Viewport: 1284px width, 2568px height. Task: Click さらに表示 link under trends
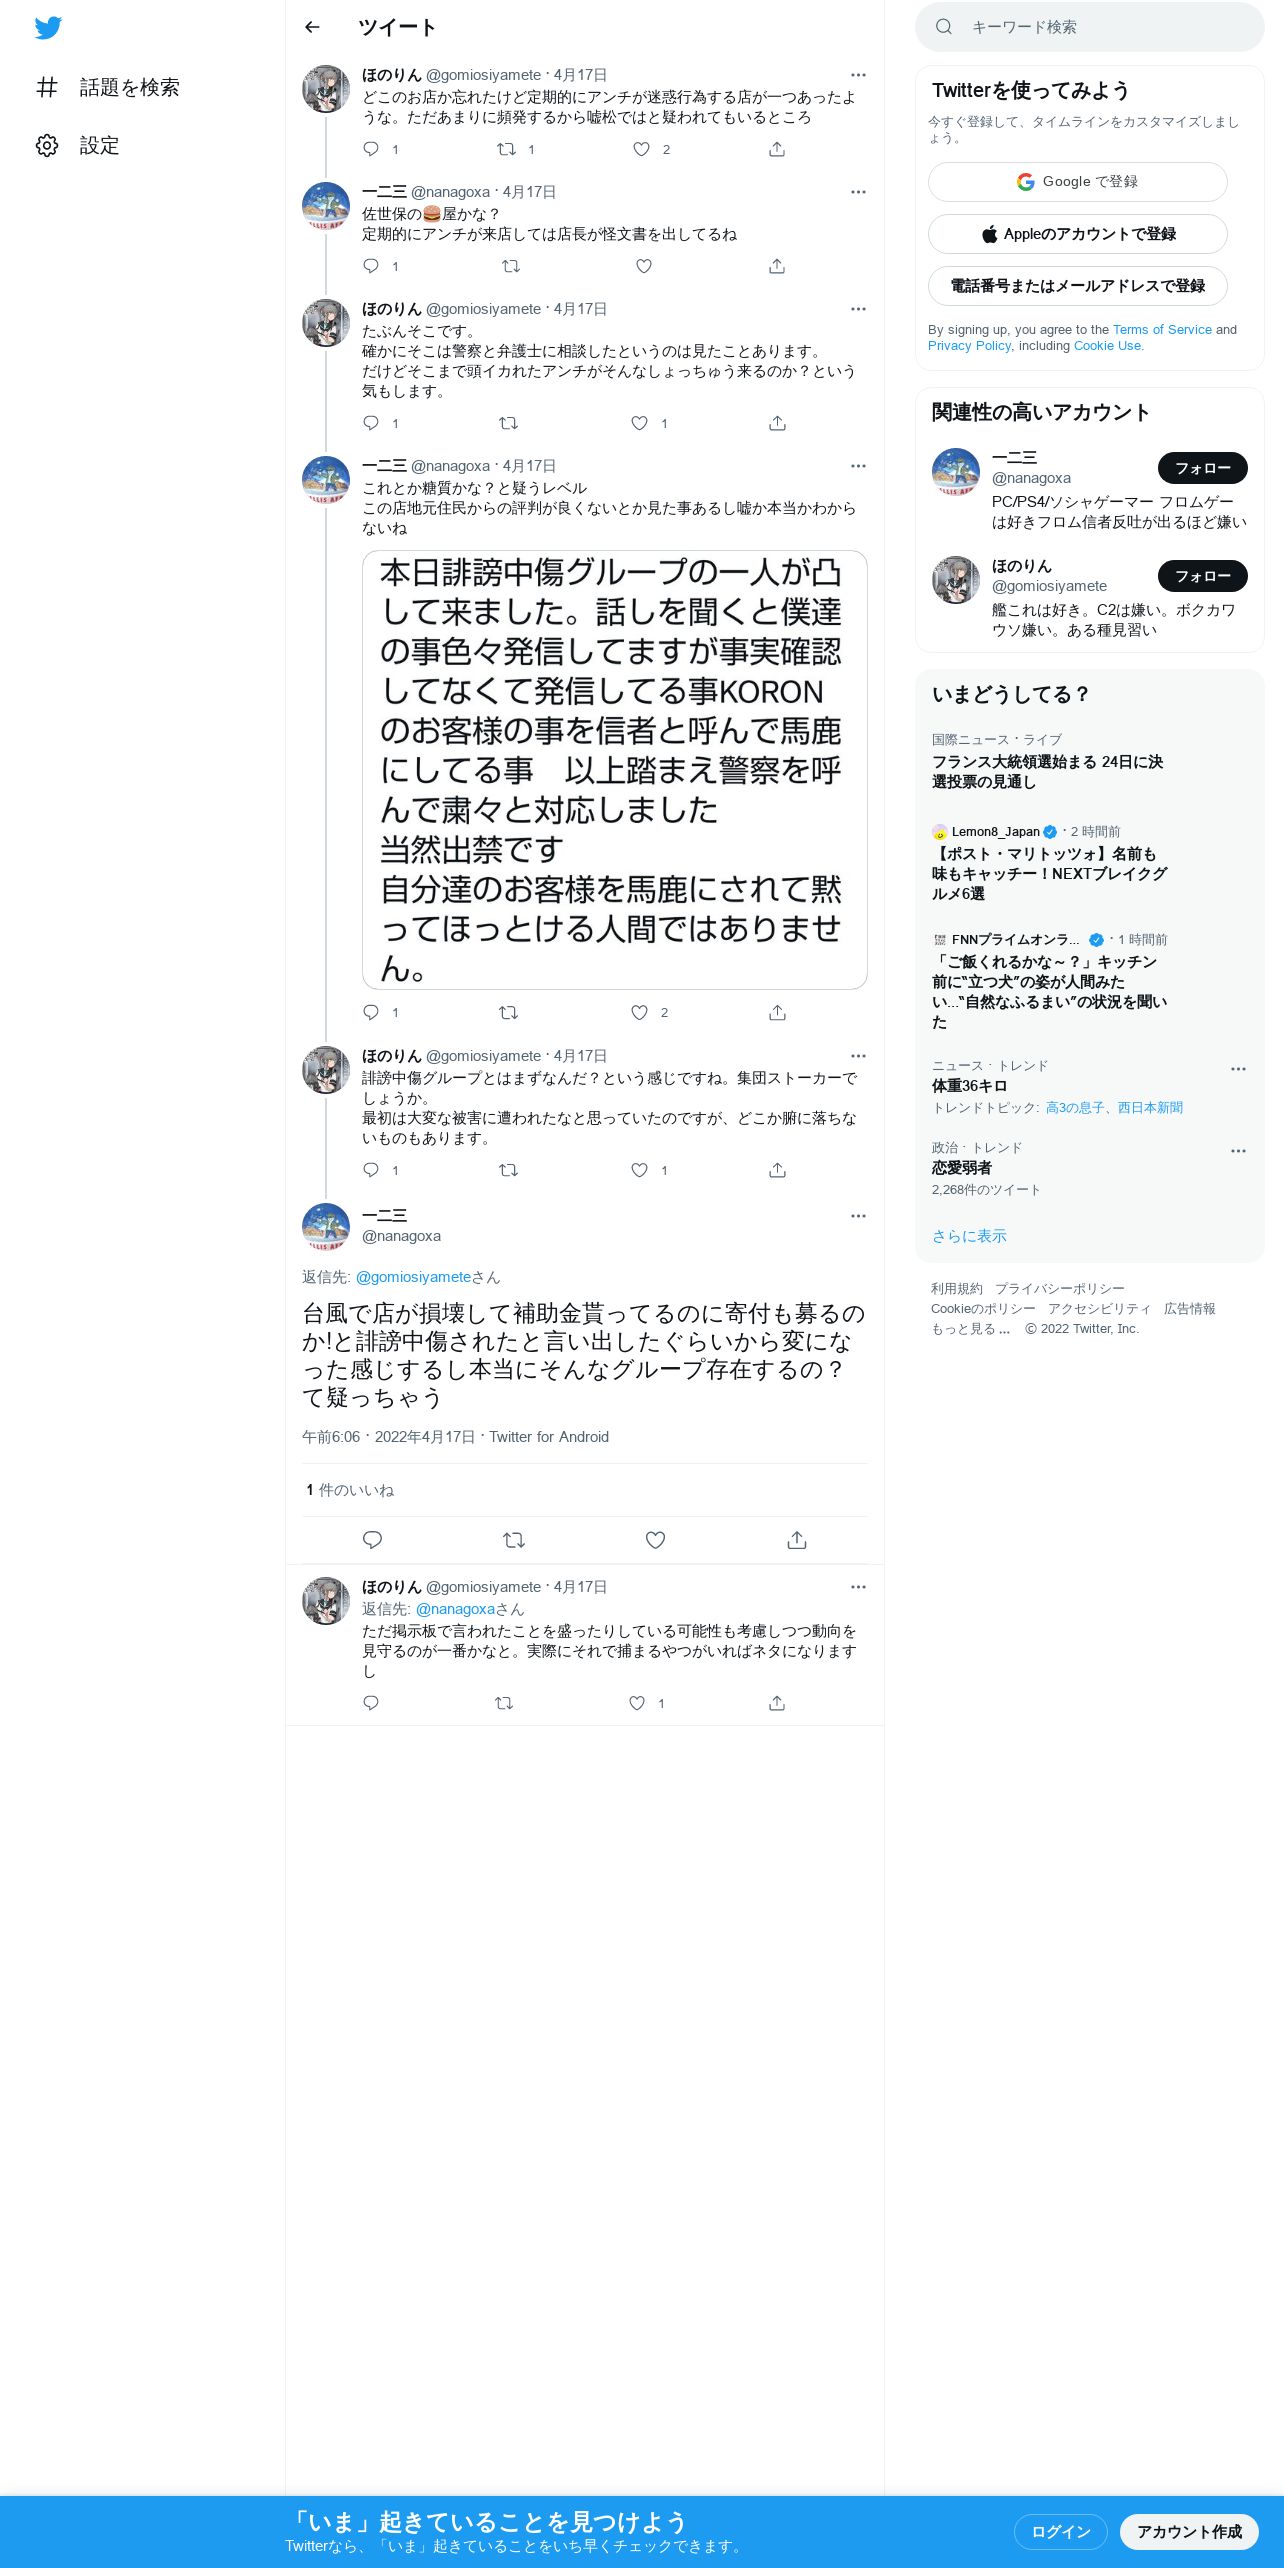(969, 1236)
